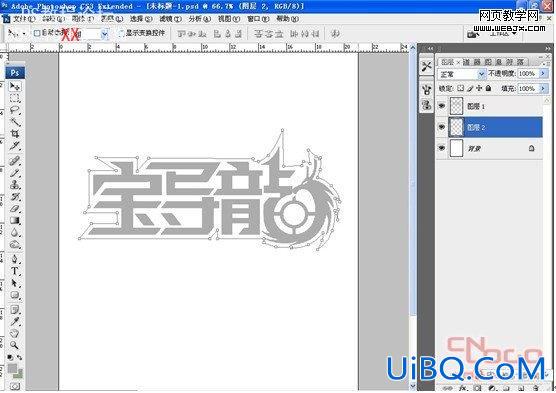Screen dimensions: 556x393
Task: Open the 窗口 menu
Action: point(258,19)
